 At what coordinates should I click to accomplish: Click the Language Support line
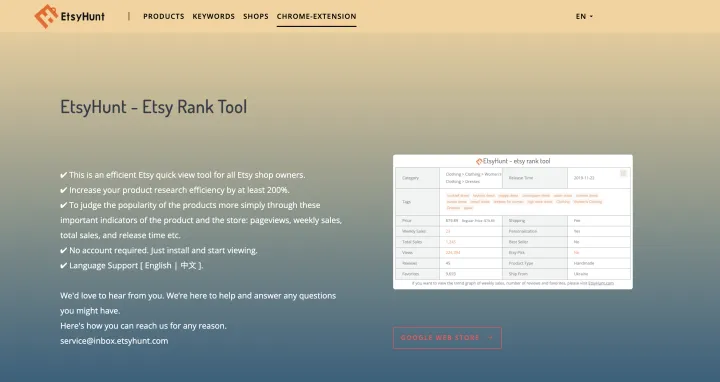(x=132, y=266)
